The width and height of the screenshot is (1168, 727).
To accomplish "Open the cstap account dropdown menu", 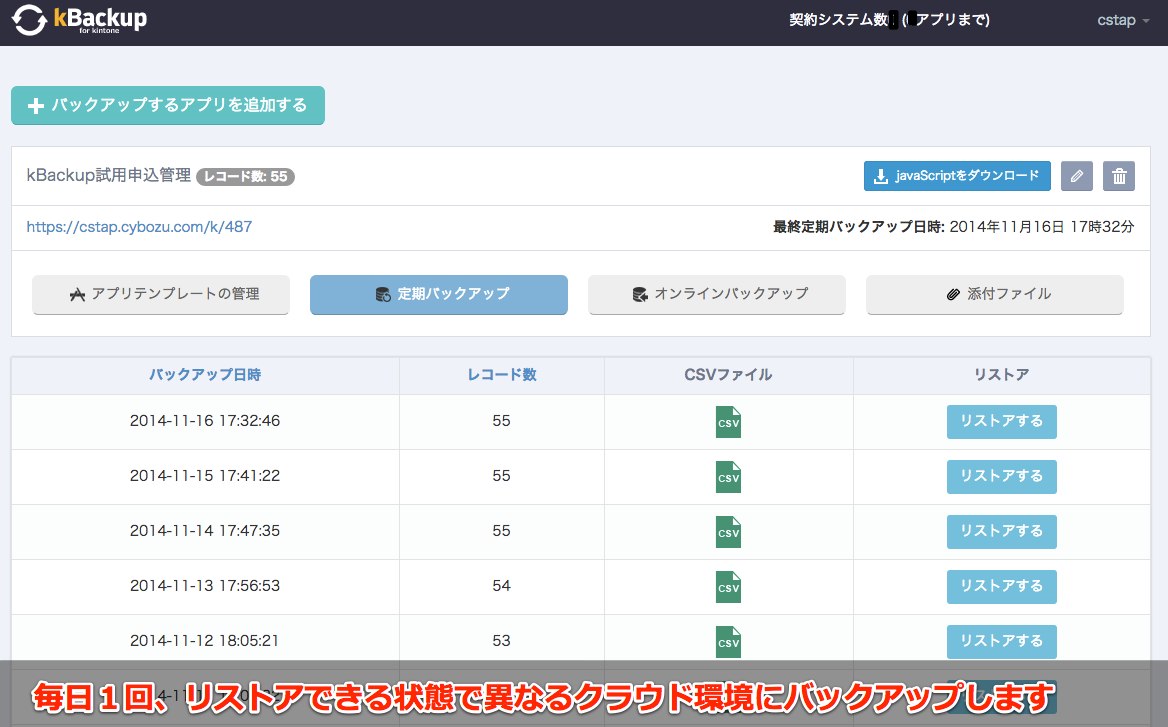I will (1120, 20).
